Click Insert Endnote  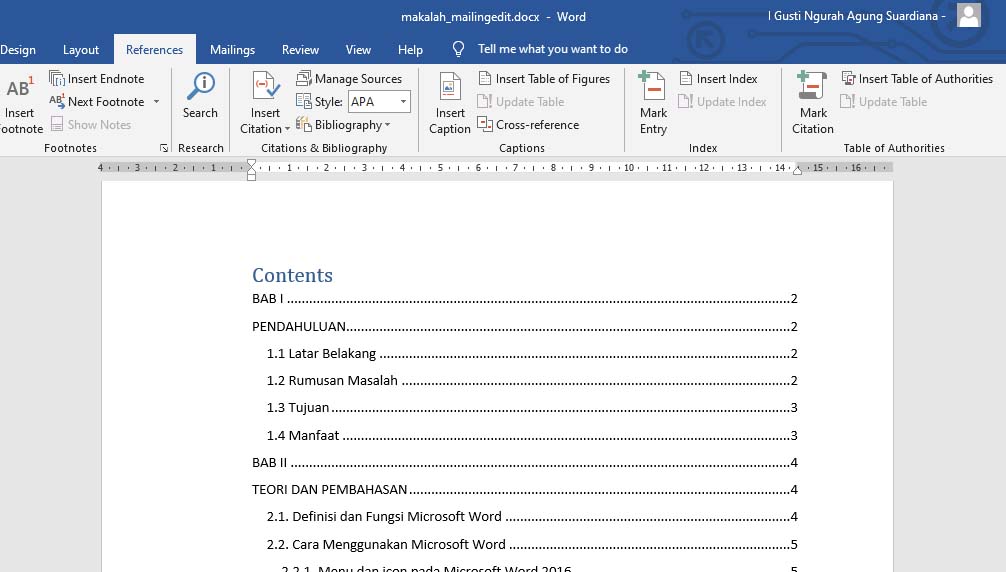point(97,79)
